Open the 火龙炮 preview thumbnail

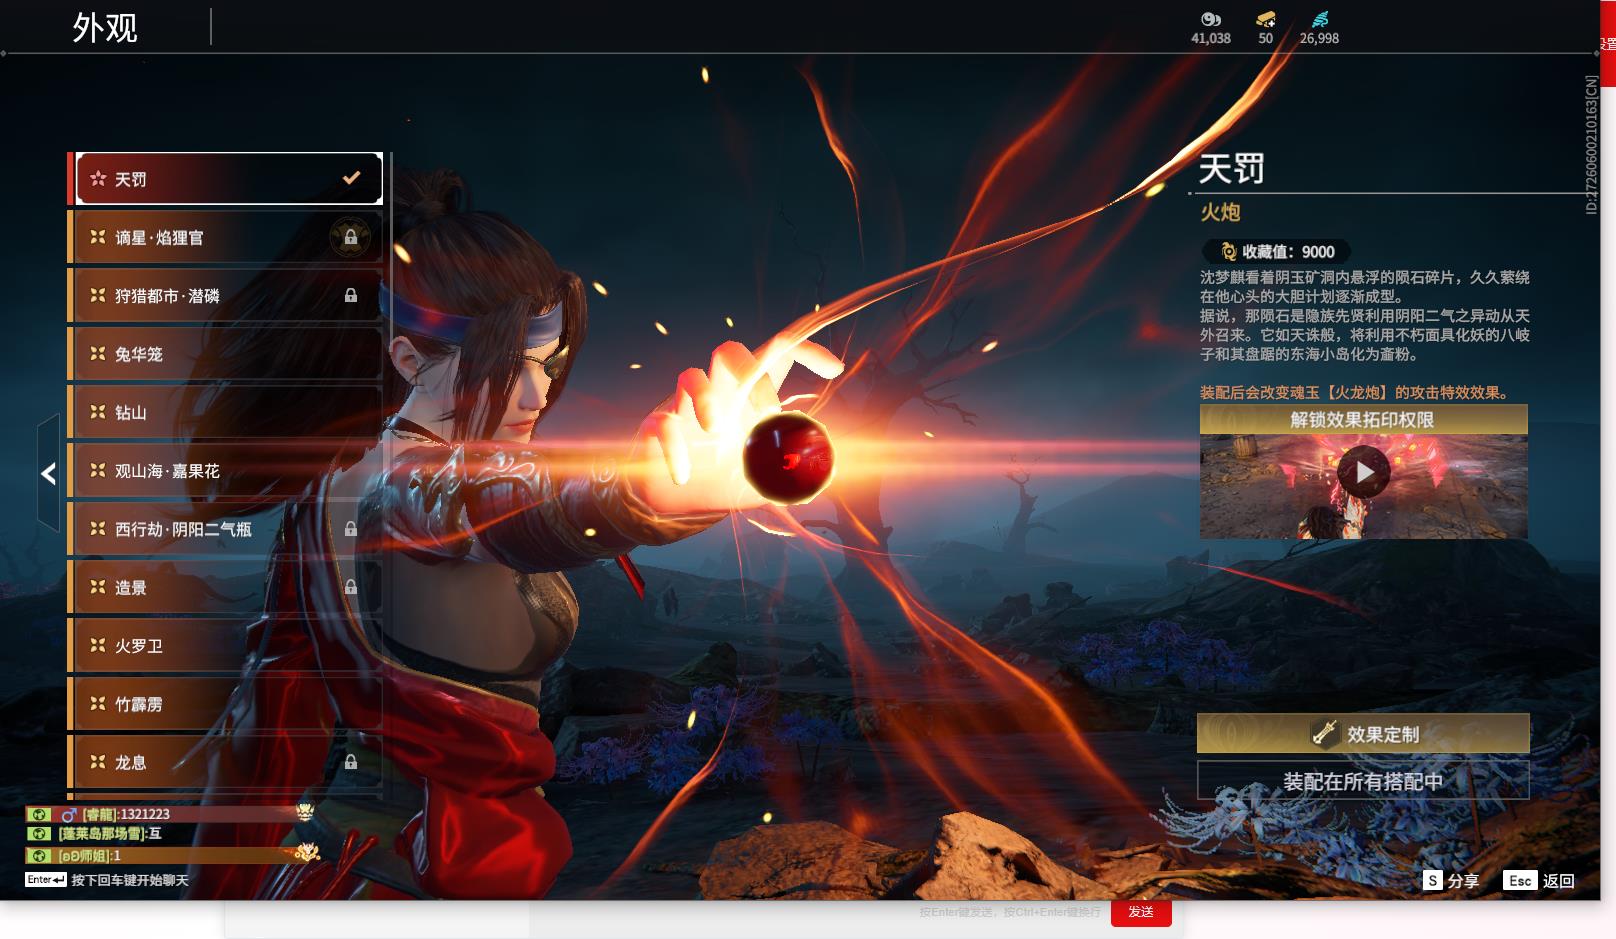point(1363,487)
